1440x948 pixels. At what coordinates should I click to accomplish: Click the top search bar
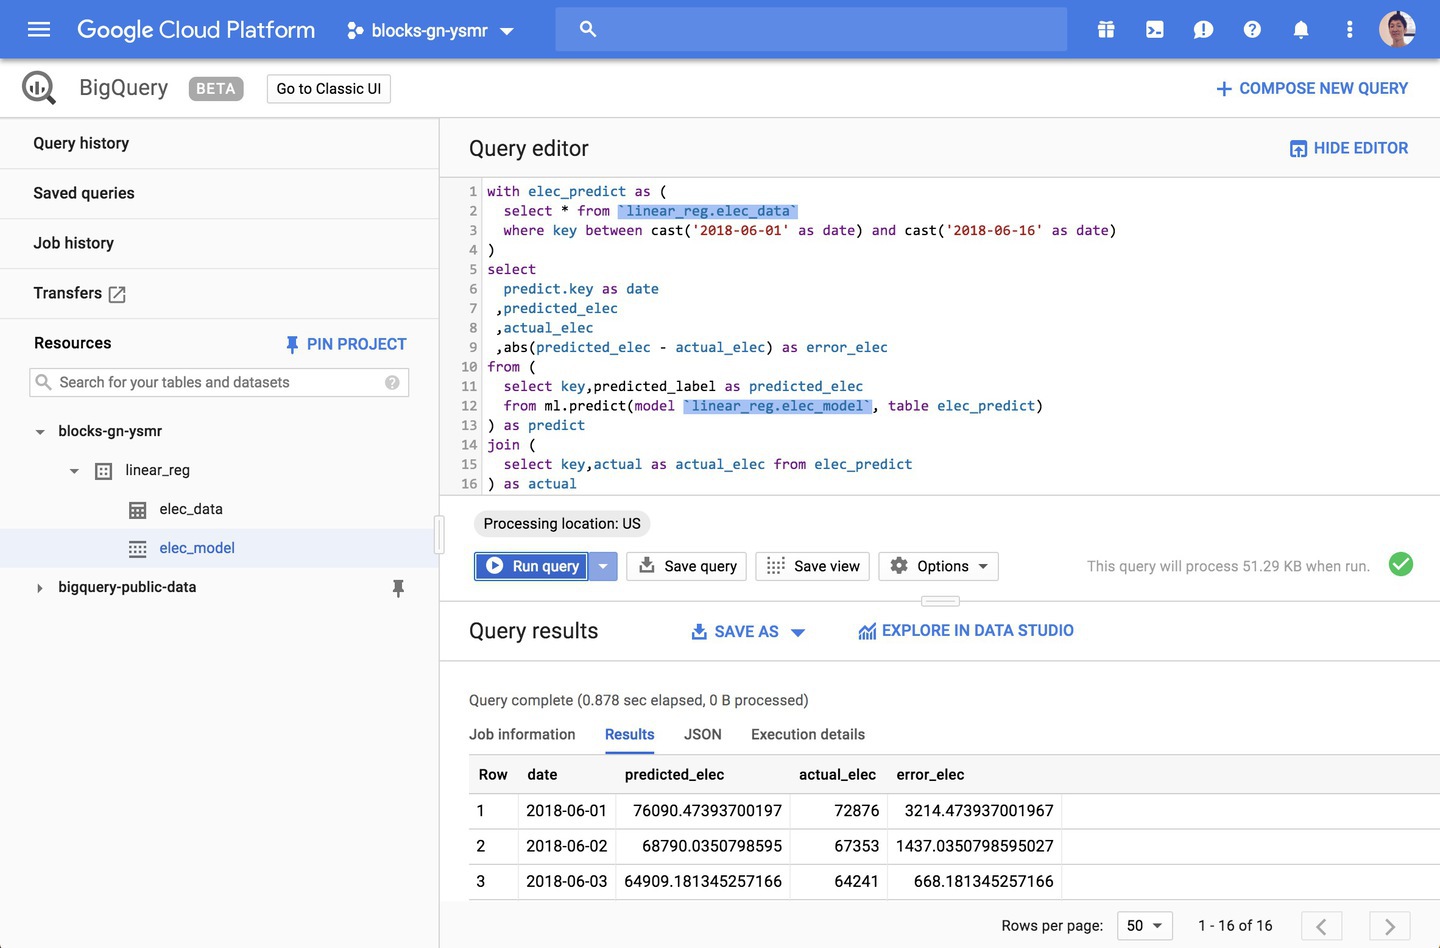811,29
